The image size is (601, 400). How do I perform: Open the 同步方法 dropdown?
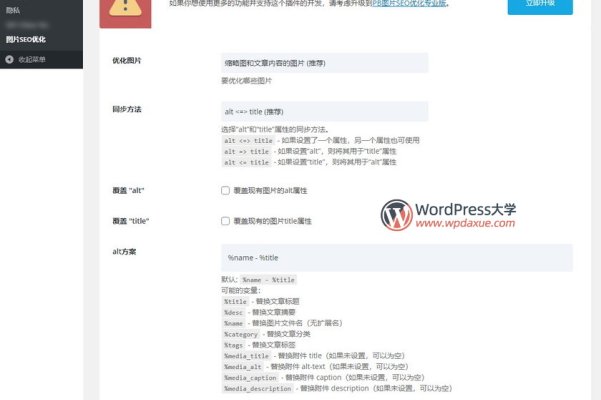[x=324, y=111]
